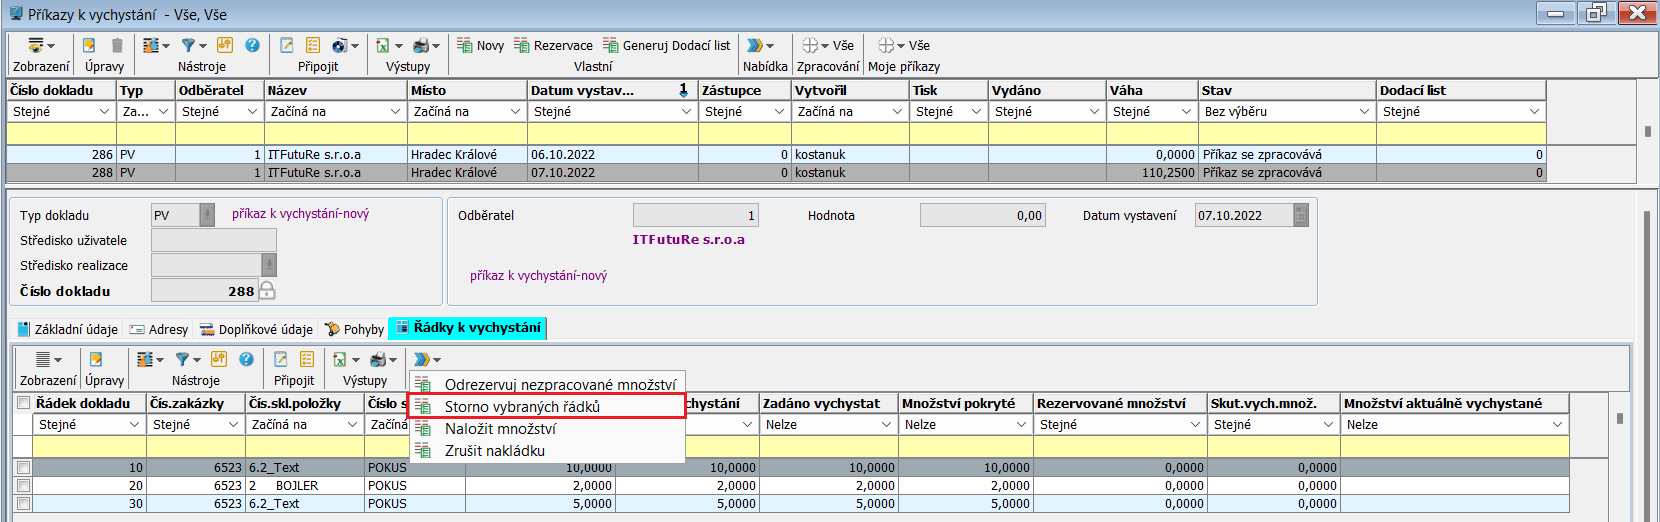Image resolution: width=1660 pixels, height=522 pixels.
Task: Open the filter funnel in top toolbar
Action: point(188,45)
